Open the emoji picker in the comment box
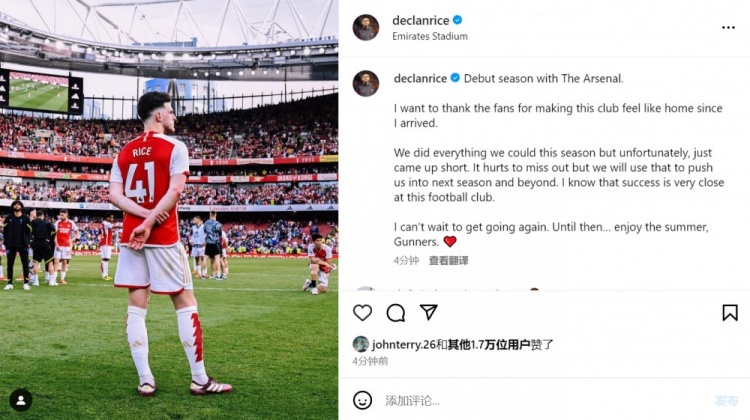 point(363,400)
